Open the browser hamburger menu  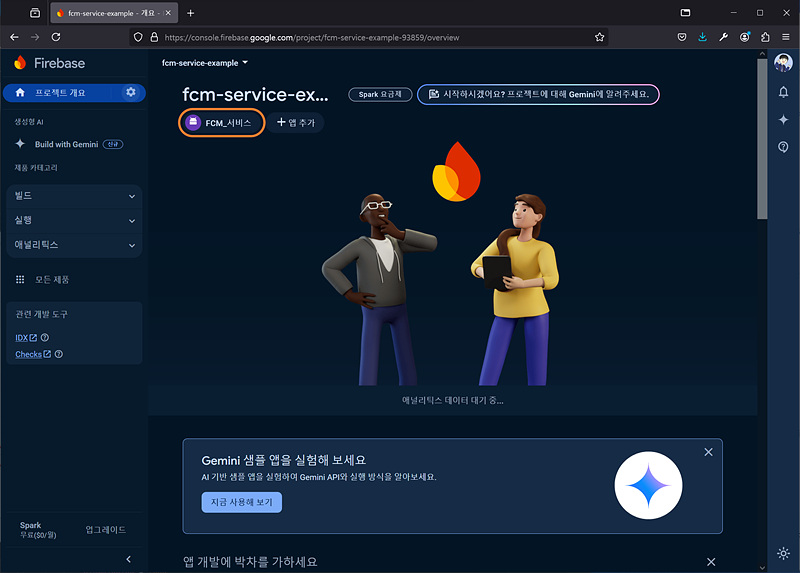(786, 37)
